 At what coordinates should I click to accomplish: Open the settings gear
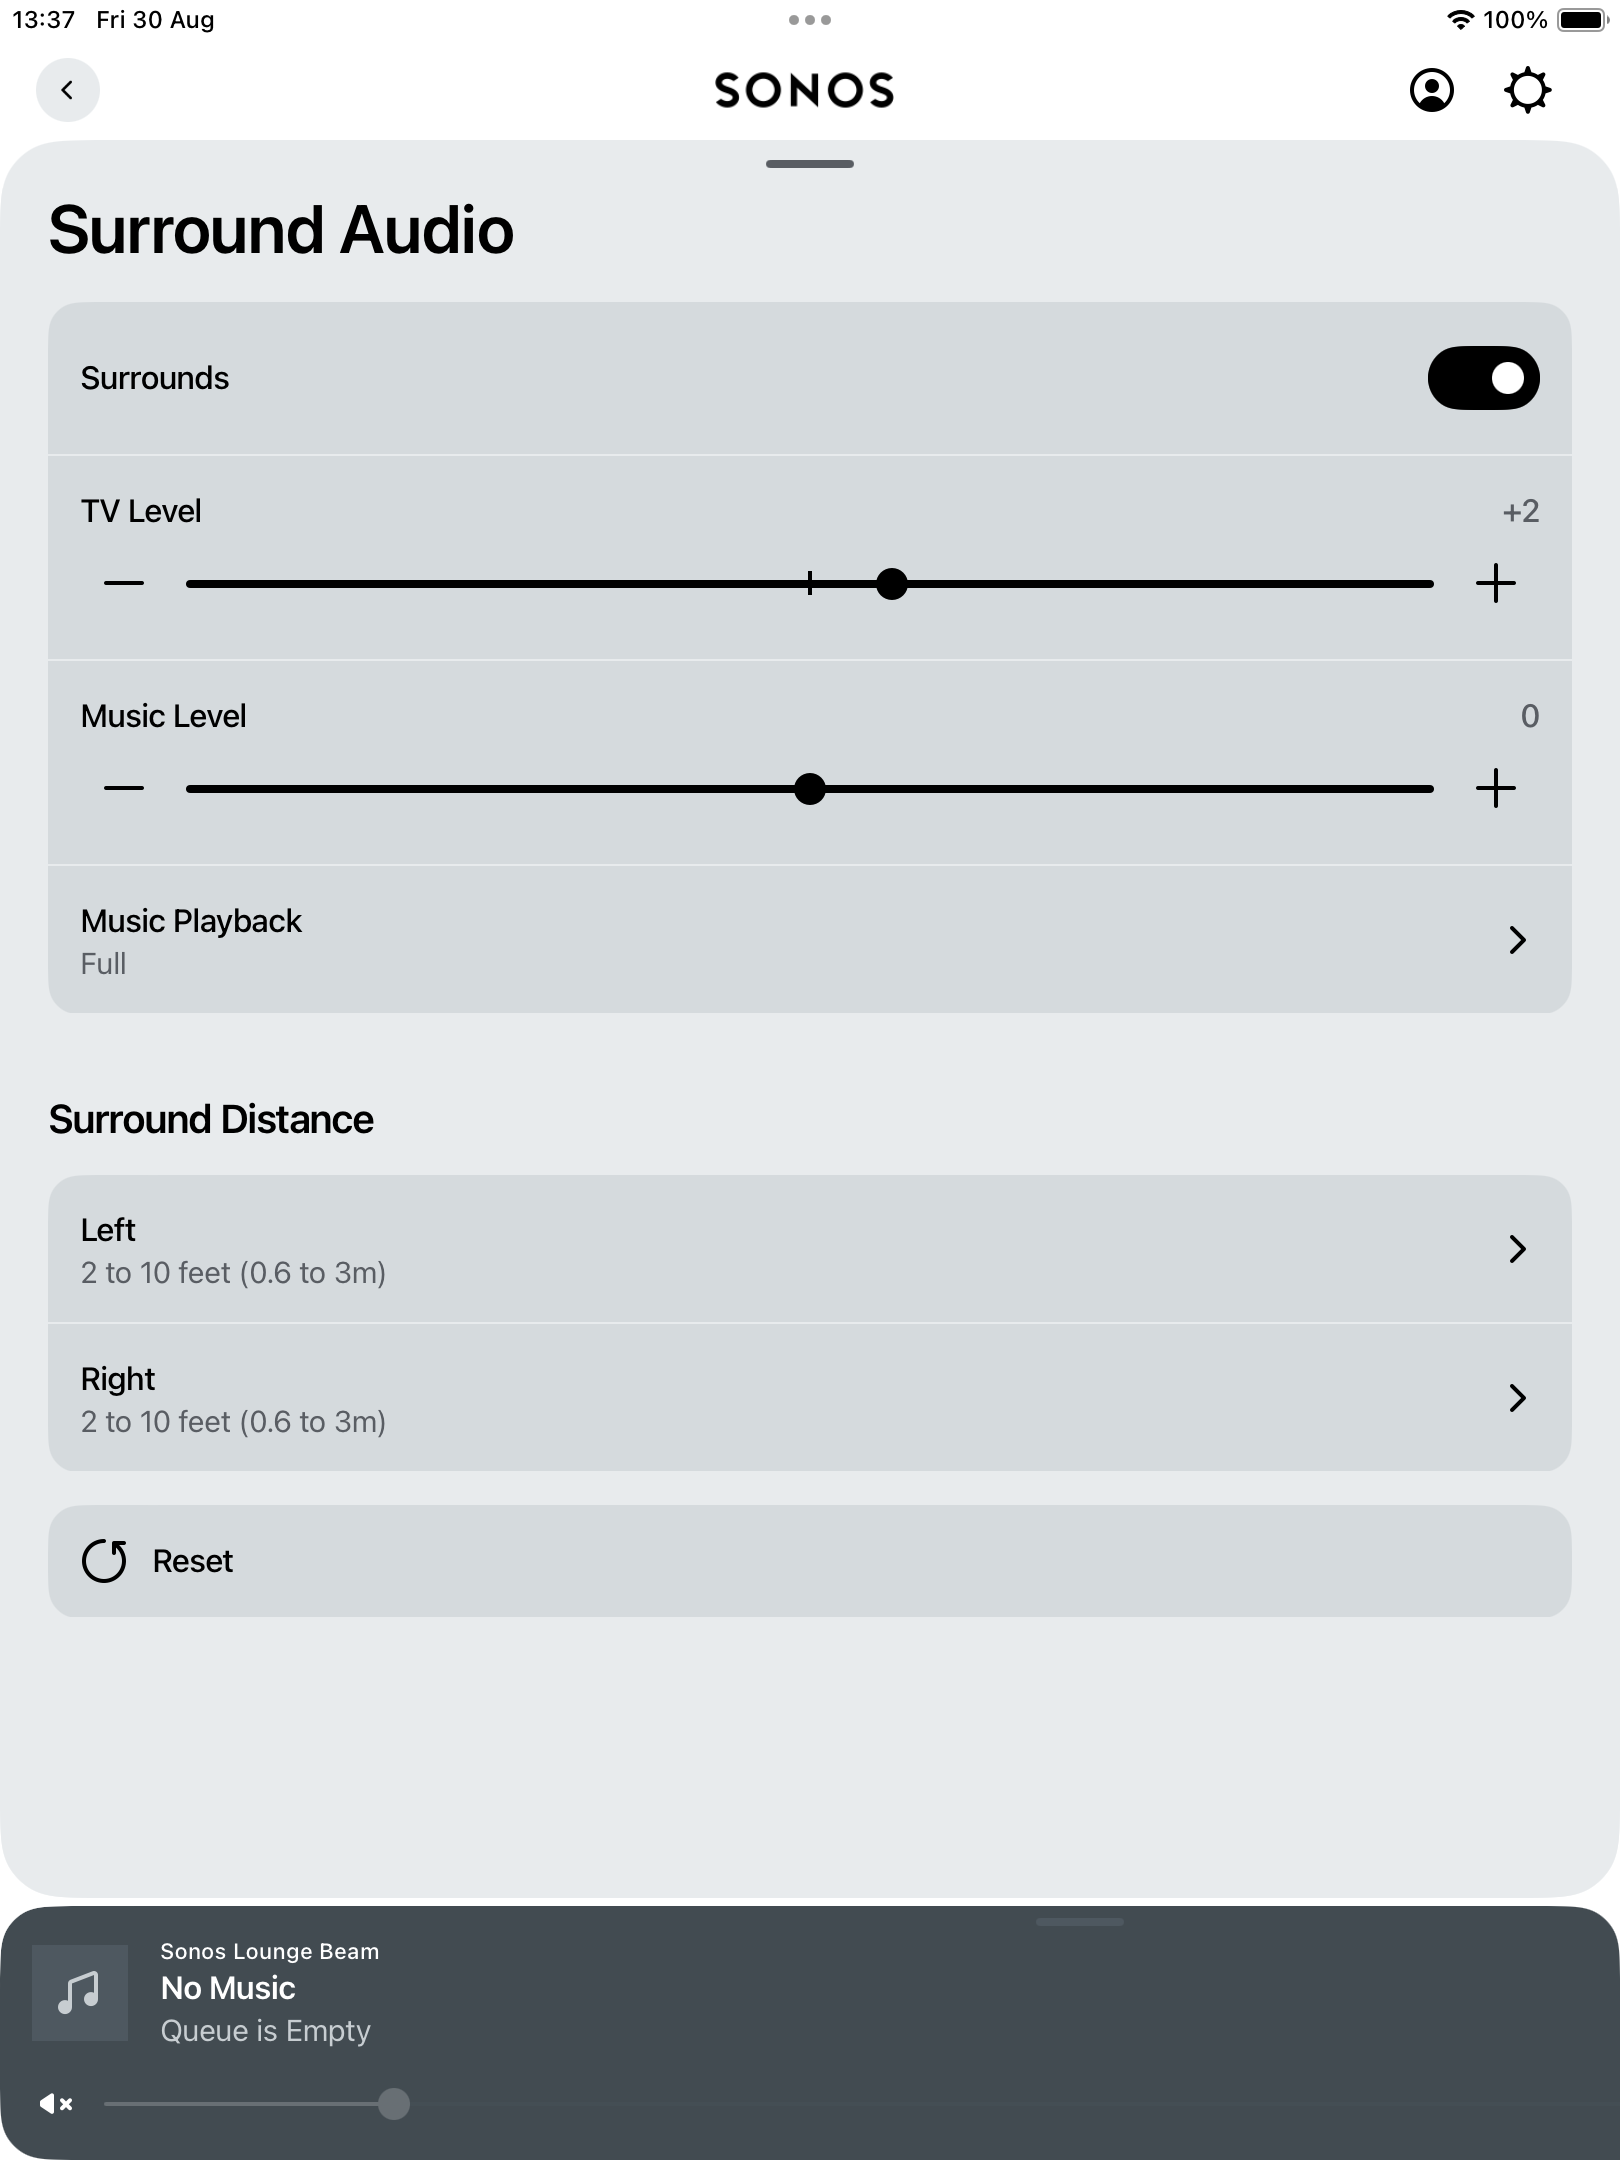[x=1527, y=90]
